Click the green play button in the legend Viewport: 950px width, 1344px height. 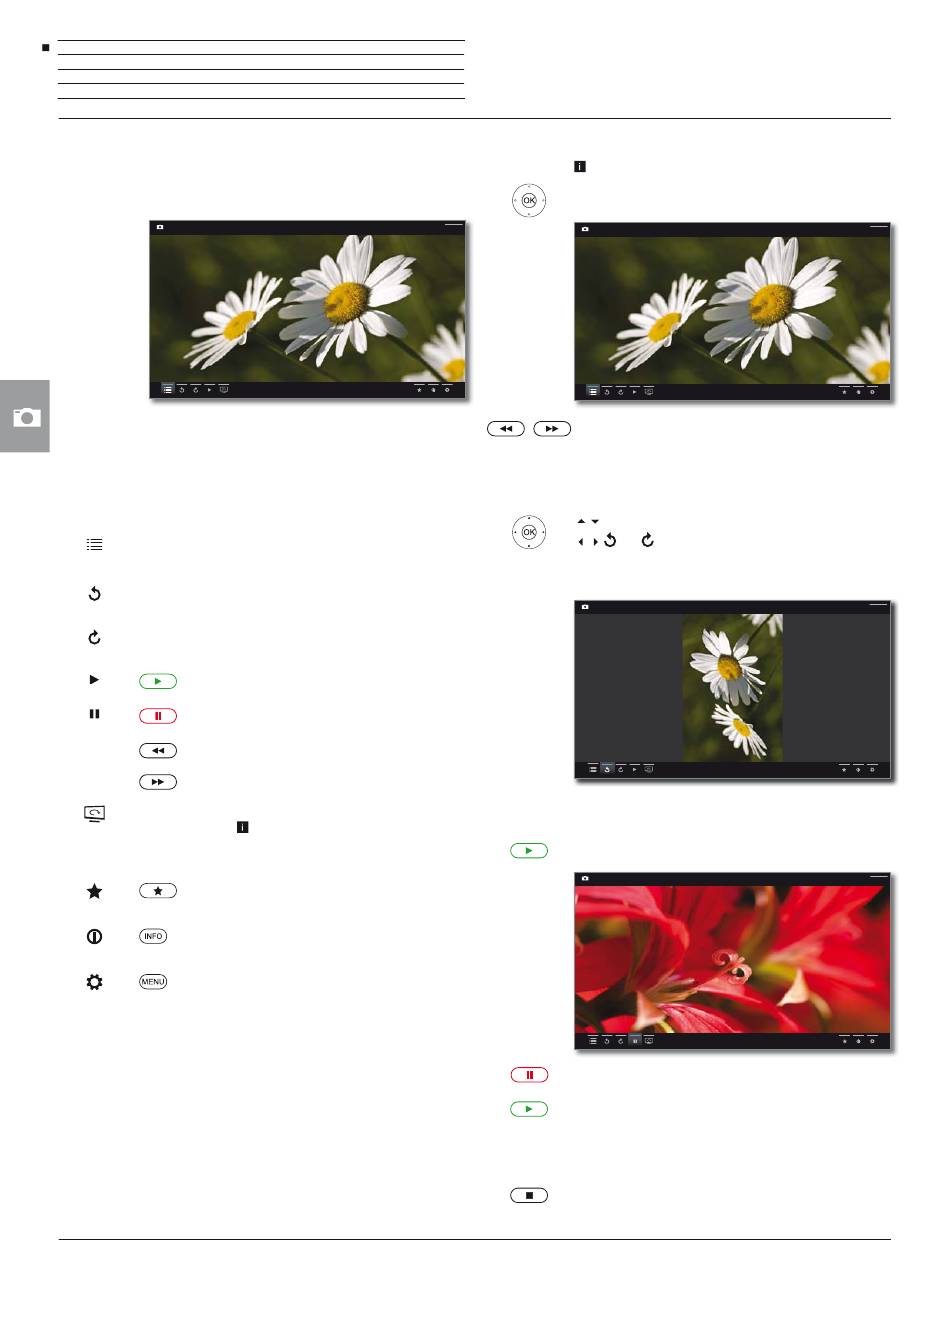point(157,682)
